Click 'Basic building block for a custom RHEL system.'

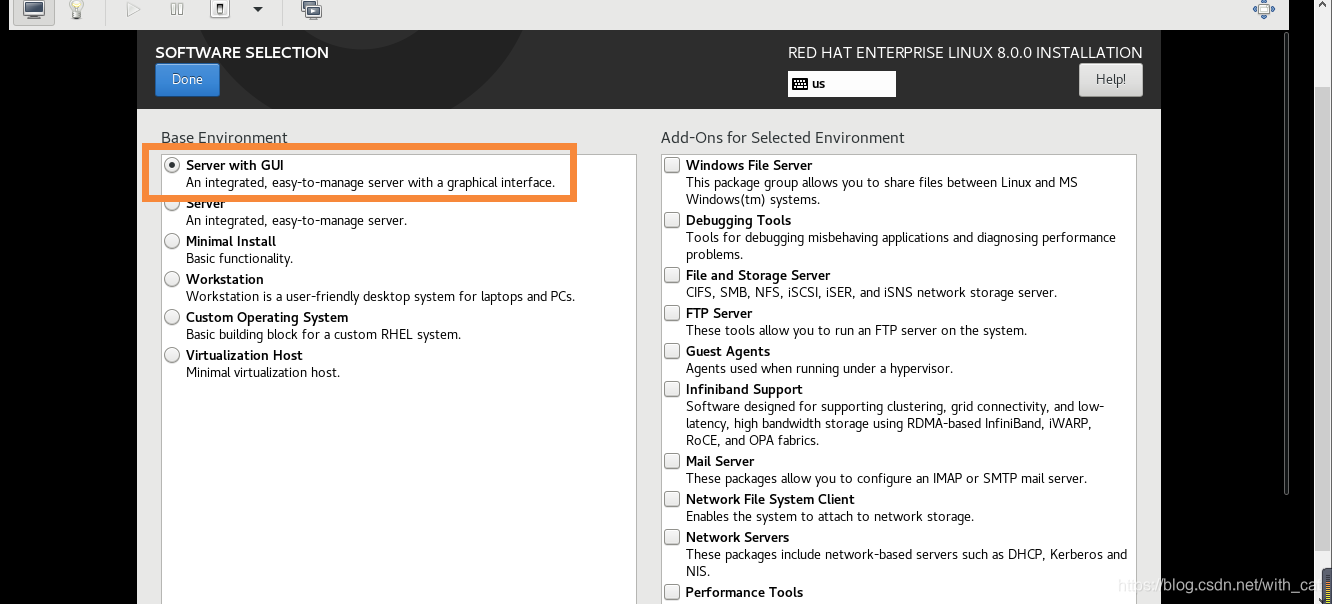tap(323, 334)
